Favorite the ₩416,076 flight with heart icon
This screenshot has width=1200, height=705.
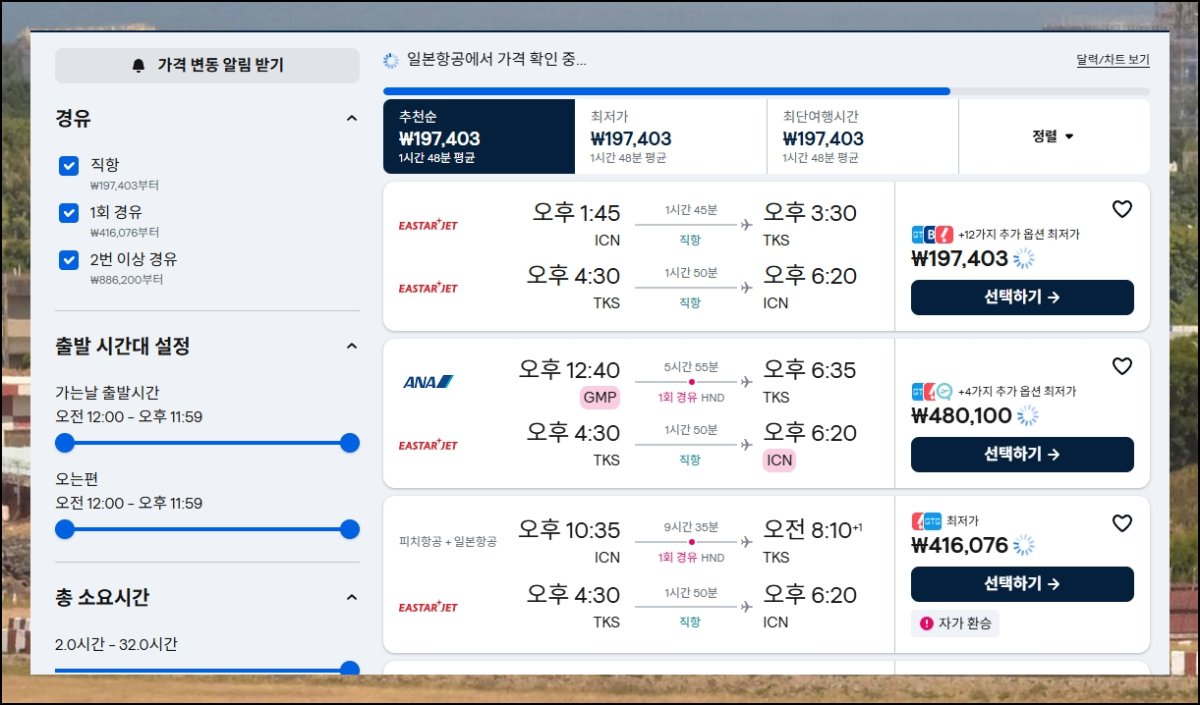1122,523
